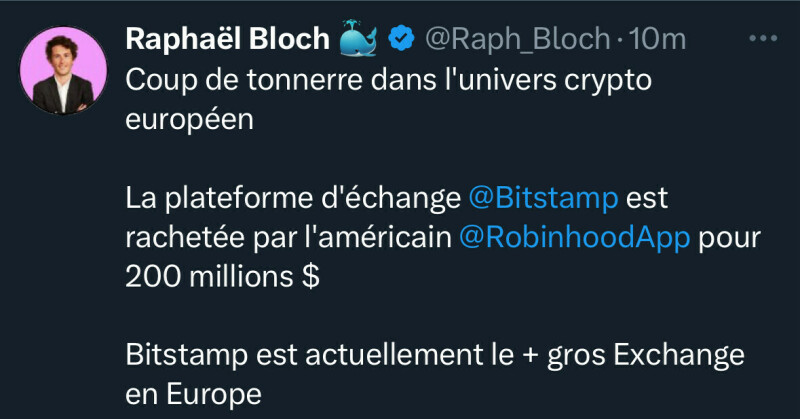This screenshot has height=419, width=800.
Task: Click the closing text 'en Europe'
Action: point(193,394)
